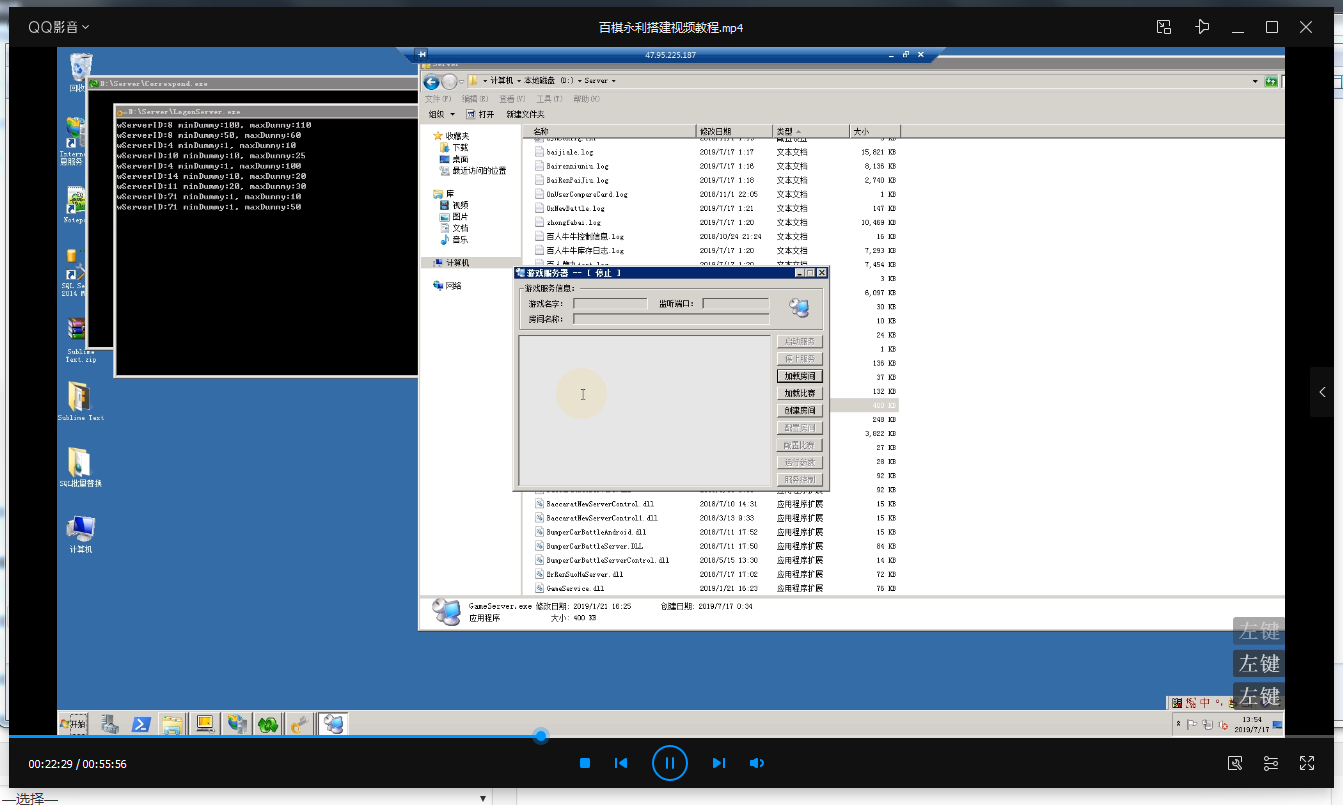Screen dimensions: 1343x805
Task: Skip to the previous video
Action: 621,763
